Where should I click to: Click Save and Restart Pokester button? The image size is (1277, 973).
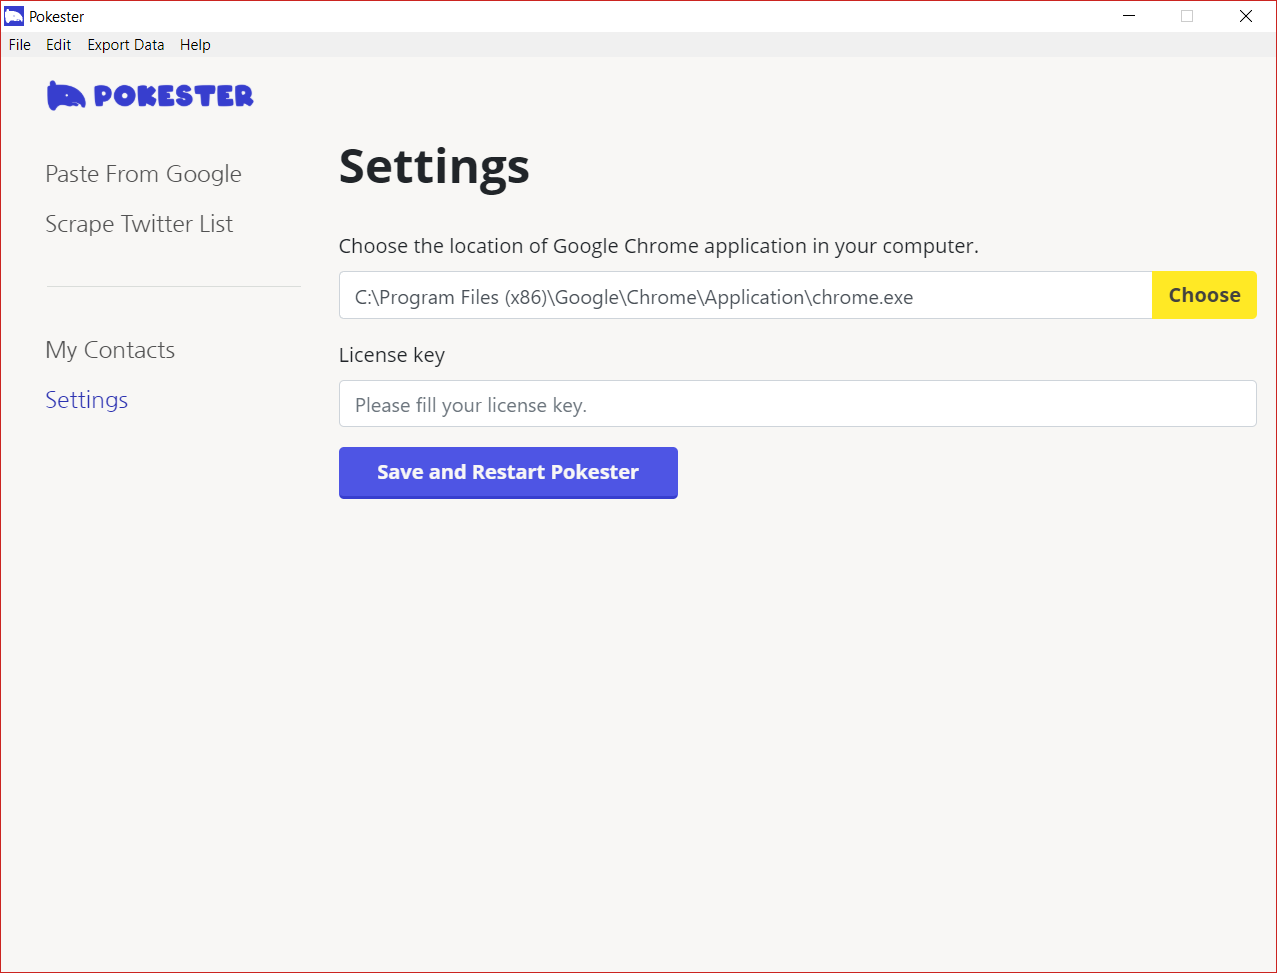(x=508, y=472)
